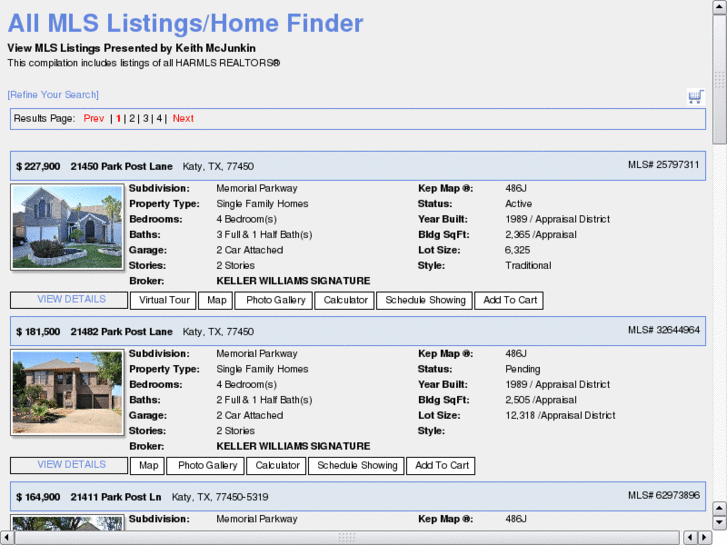Open Photo Gallery for 21482 Park Post Lane
Viewport: 727px width, 545px height.
tap(205, 465)
